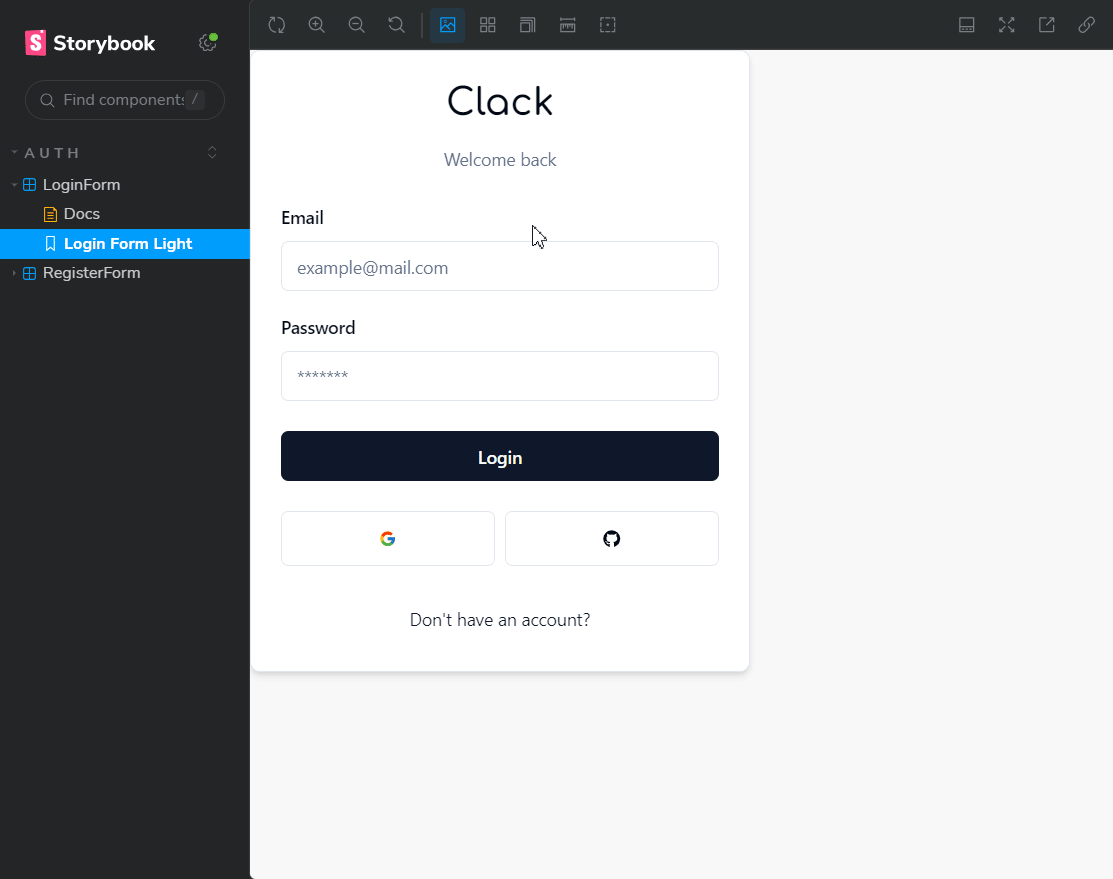This screenshot has height=879, width=1113.
Task: Copy the canvas link icon
Action: (1086, 25)
